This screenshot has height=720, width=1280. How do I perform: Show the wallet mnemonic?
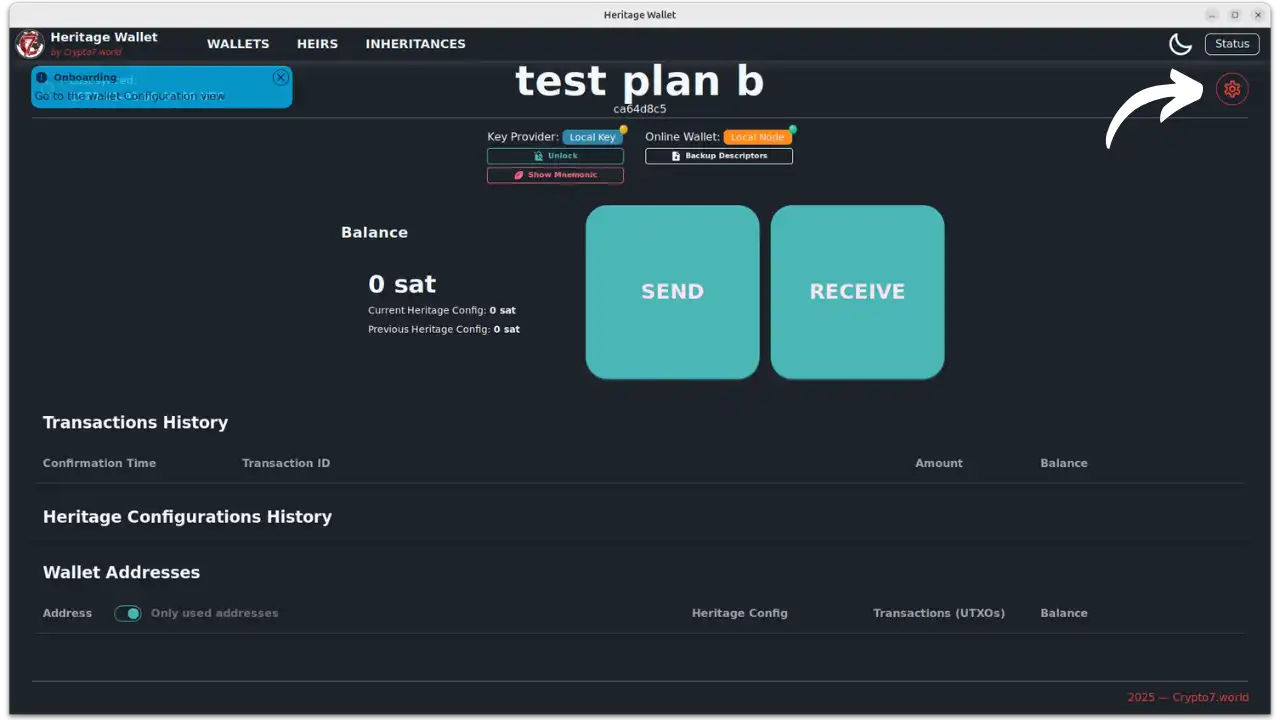click(x=555, y=175)
